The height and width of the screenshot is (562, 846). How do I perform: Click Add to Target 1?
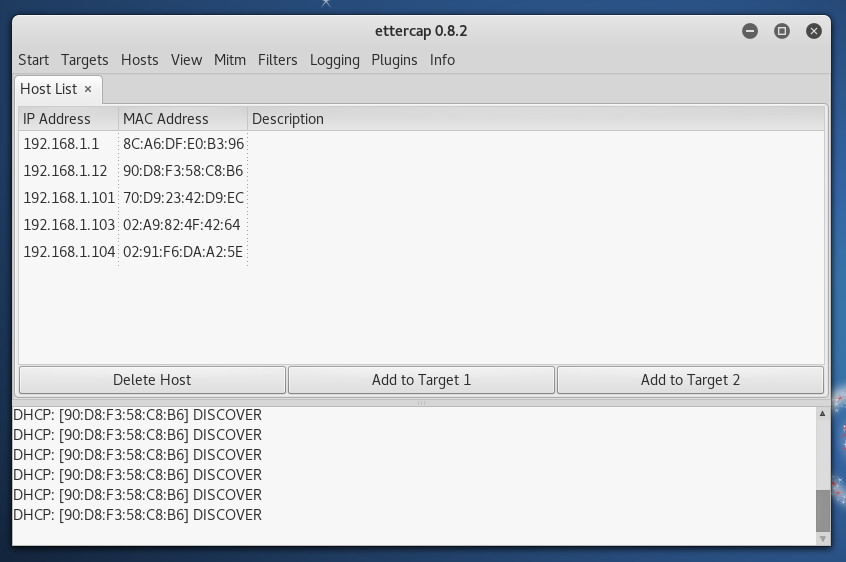(x=421, y=380)
